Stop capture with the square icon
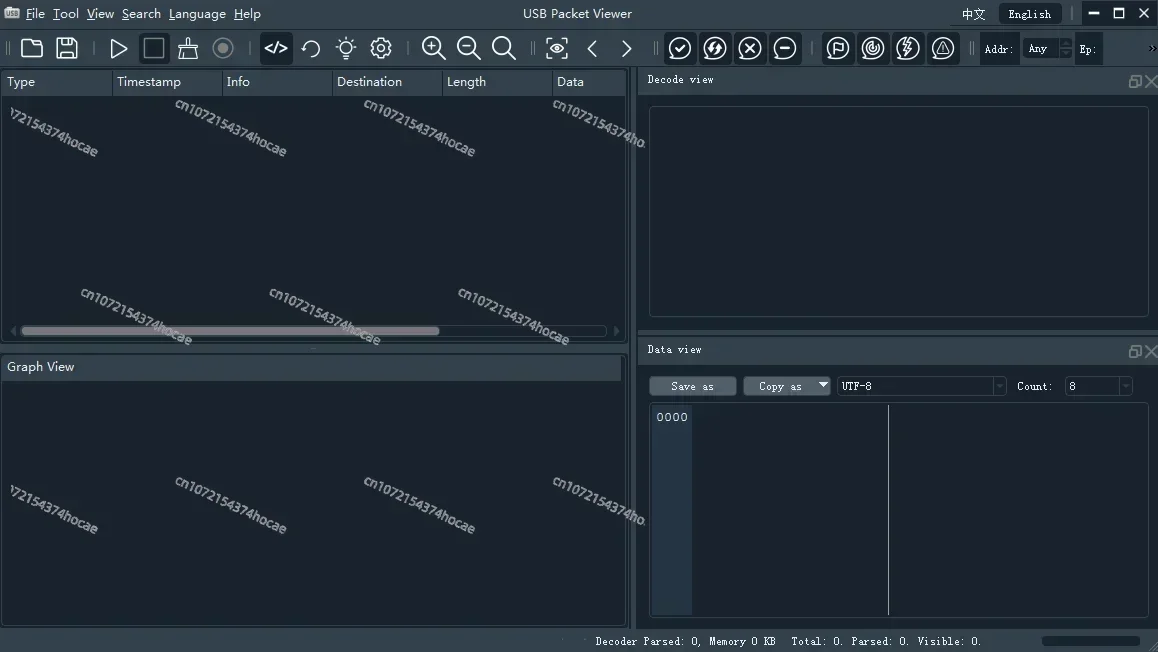 pyautogui.click(x=154, y=49)
